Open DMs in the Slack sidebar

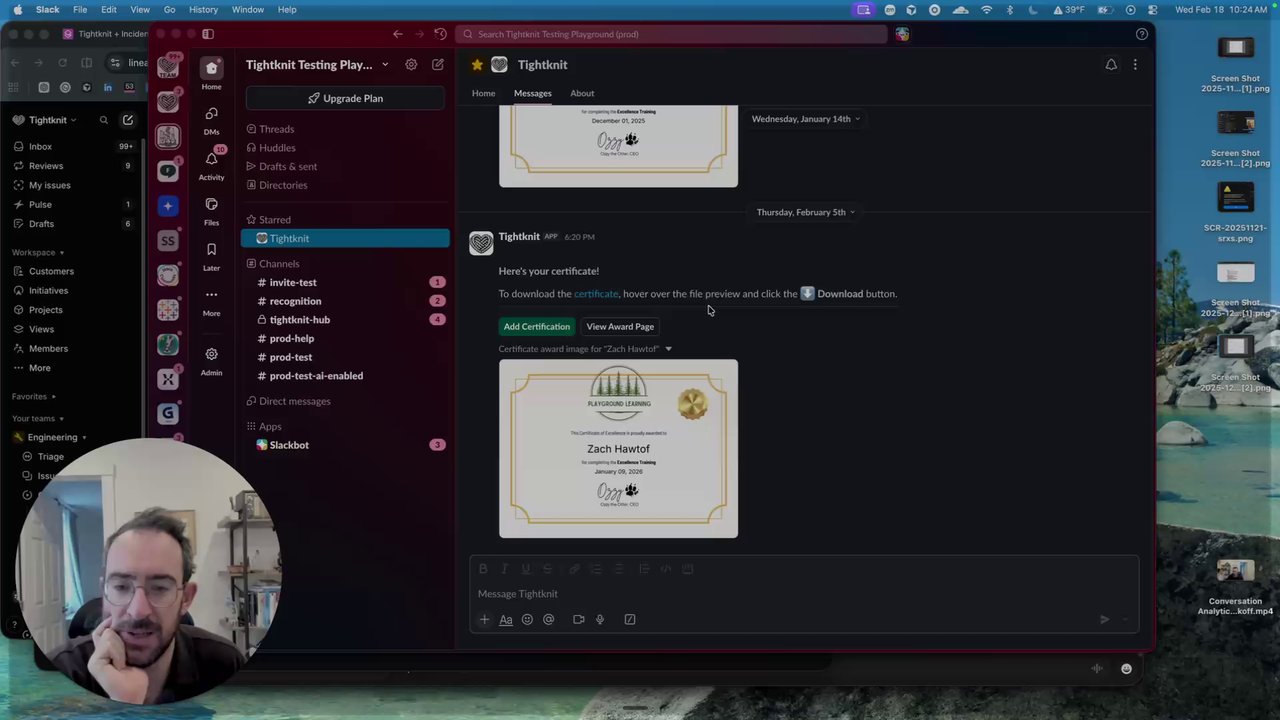[x=211, y=120]
